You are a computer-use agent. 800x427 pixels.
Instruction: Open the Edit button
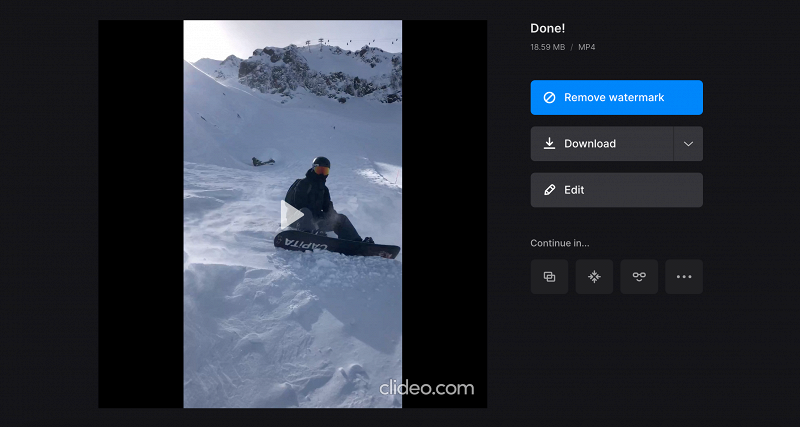coord(616,190)
